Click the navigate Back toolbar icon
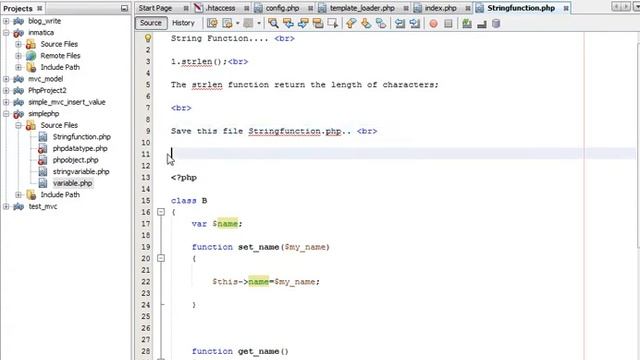 point(227,23)
